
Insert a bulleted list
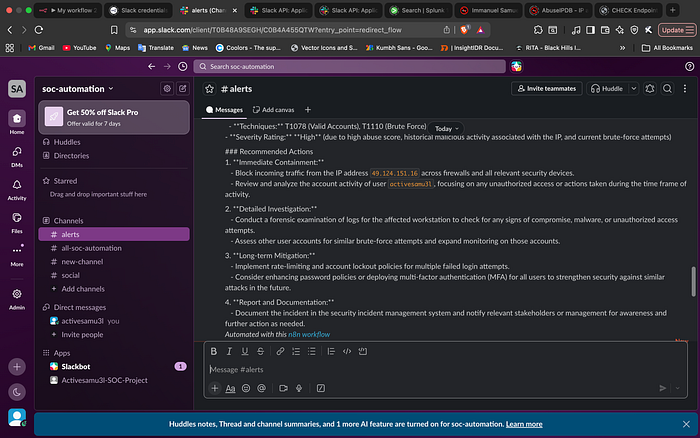click(311, 351)
